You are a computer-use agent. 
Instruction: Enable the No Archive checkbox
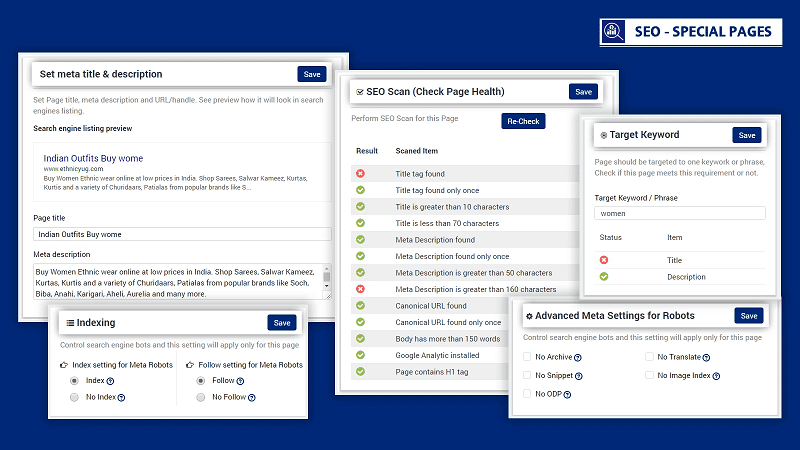(527, 357)
